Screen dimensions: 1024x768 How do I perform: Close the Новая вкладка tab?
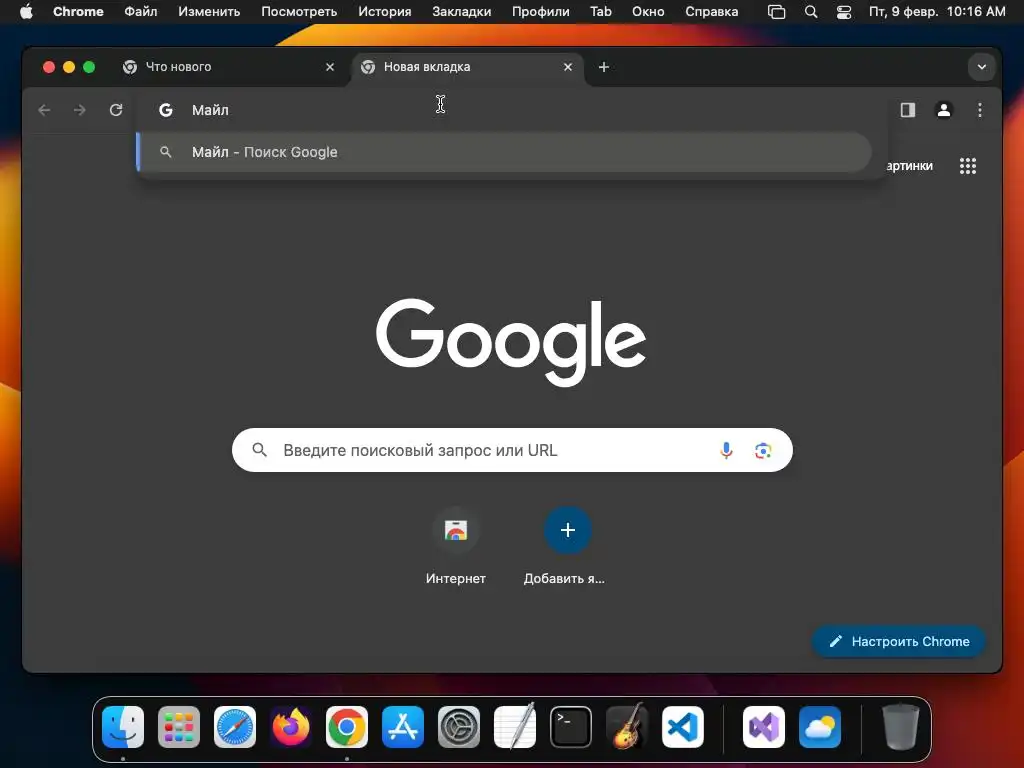[568, 67]
